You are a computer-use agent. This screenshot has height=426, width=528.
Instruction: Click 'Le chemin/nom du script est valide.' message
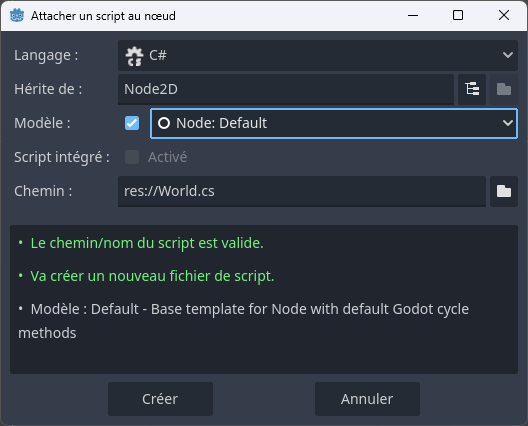tap(147, 243)
